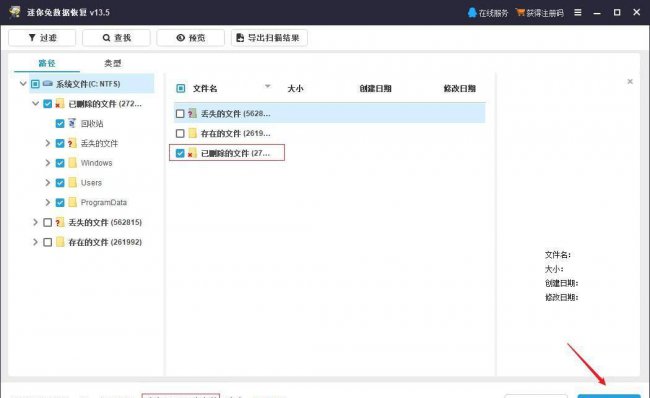Minimize the 迷你兔数据恢复 window
The height and width of the screenshot is (398, 650).
597,13
